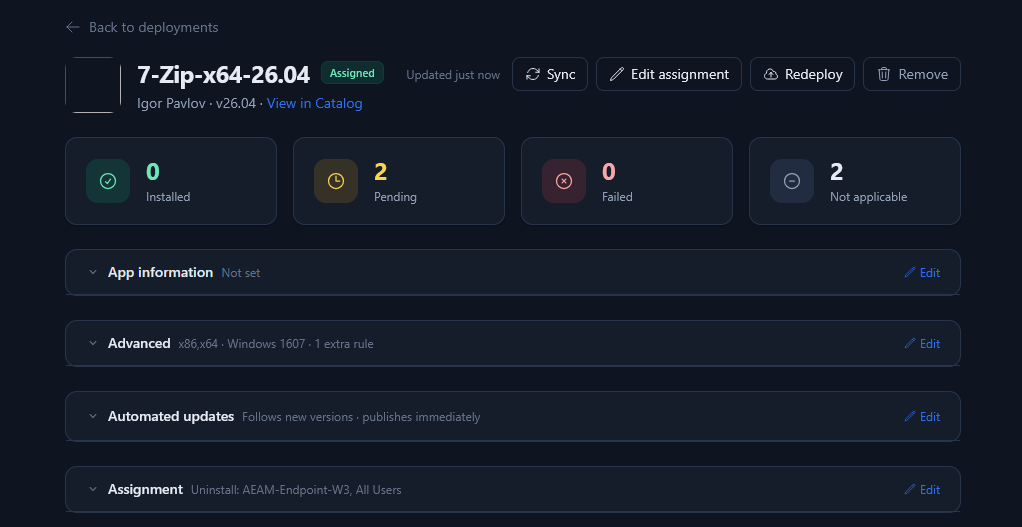1022x527 pixels.
Task: Click the 7-Zip app logo placeholder
Action: pos(93,85)
